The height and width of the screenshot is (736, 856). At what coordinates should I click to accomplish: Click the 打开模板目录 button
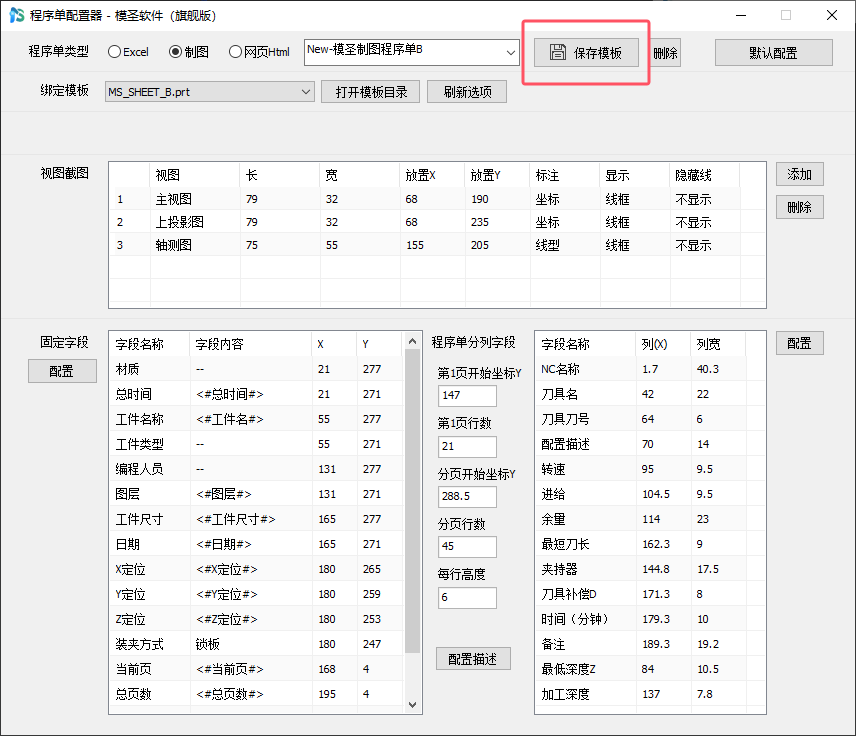pos(370,92)
